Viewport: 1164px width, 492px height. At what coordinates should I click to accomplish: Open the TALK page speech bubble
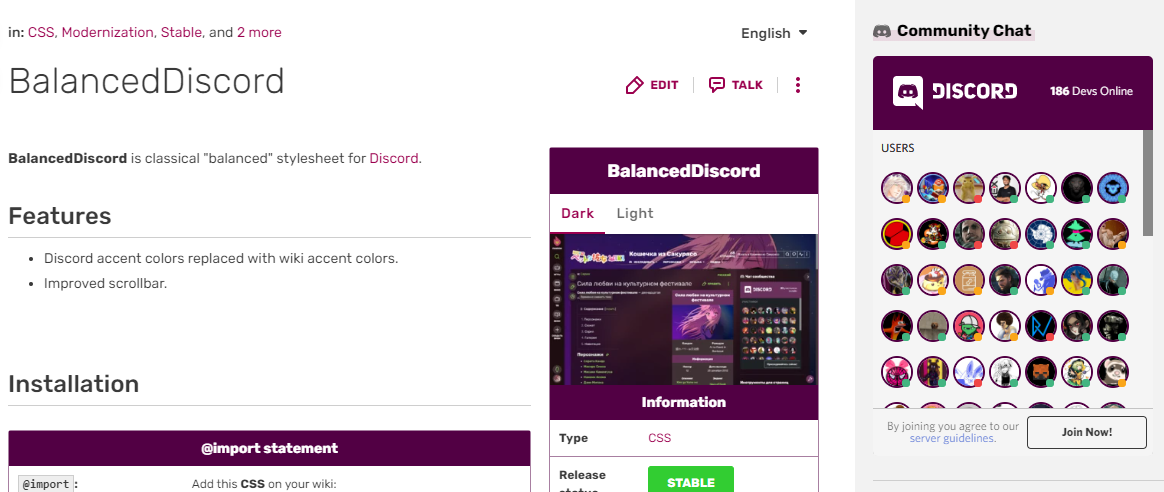pos(716,85)
